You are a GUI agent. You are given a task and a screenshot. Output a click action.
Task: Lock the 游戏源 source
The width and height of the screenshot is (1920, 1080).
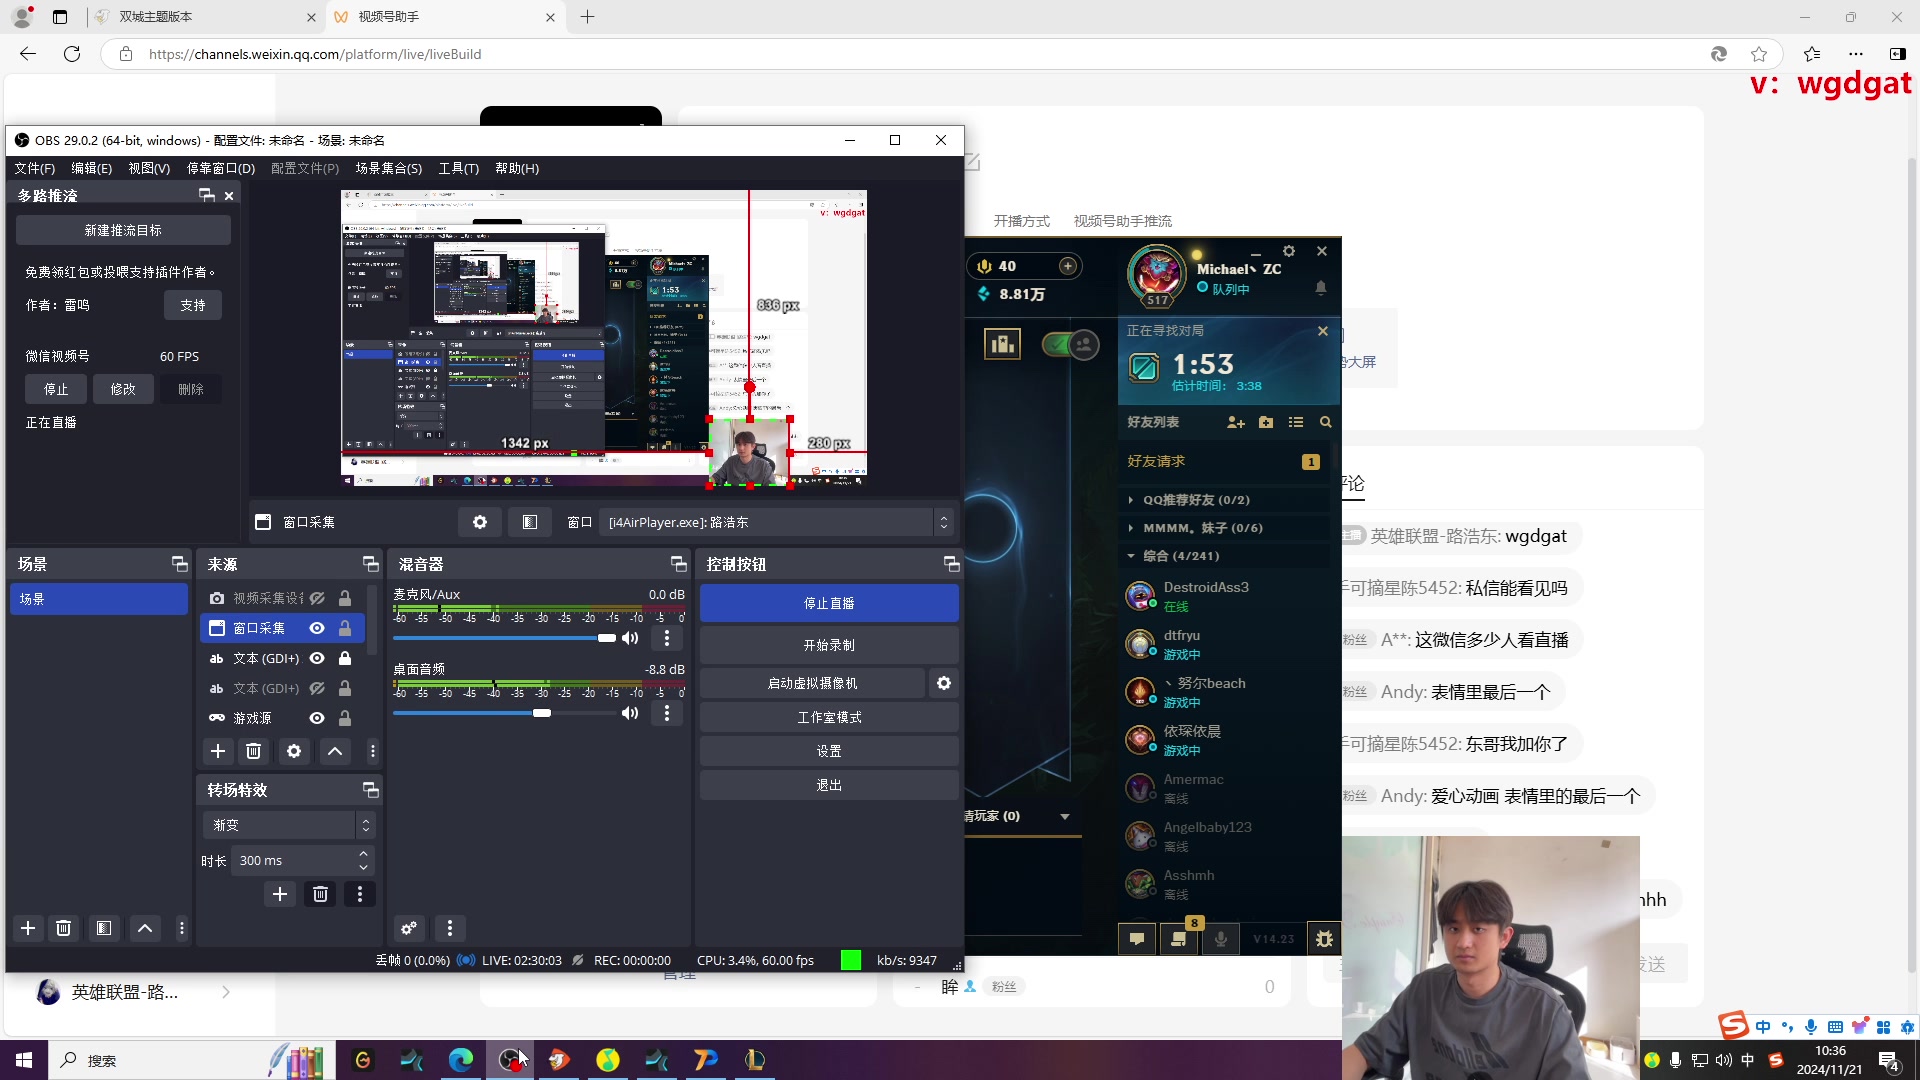click(x=345, y=718)
